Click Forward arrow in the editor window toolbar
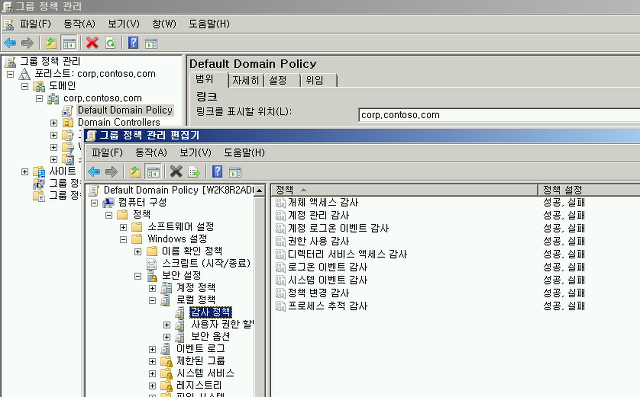This screenshot has height=397, width=640. tap(111, 172)
